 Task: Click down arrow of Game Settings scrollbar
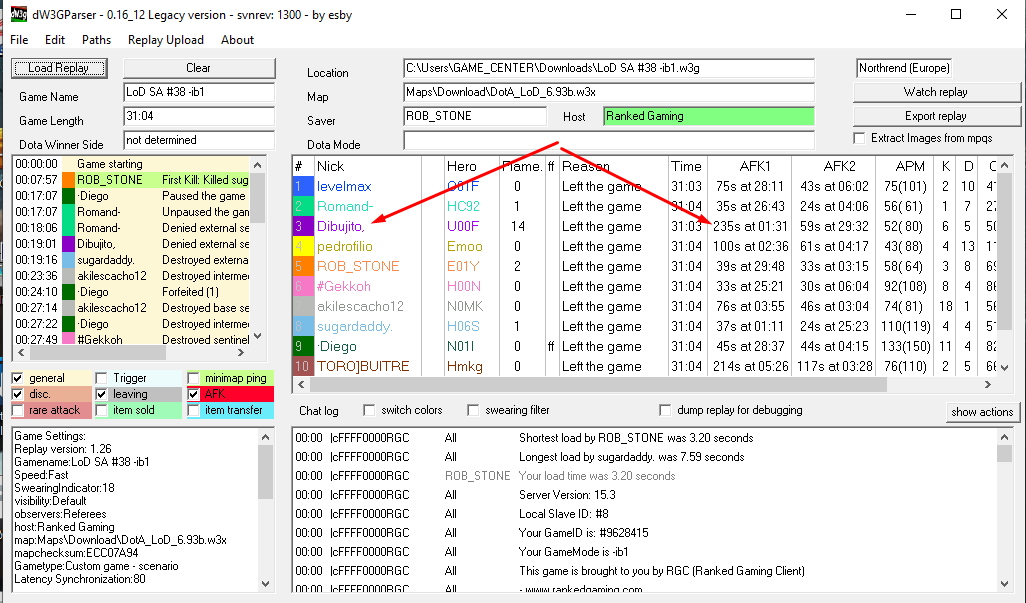coord(265,583)
